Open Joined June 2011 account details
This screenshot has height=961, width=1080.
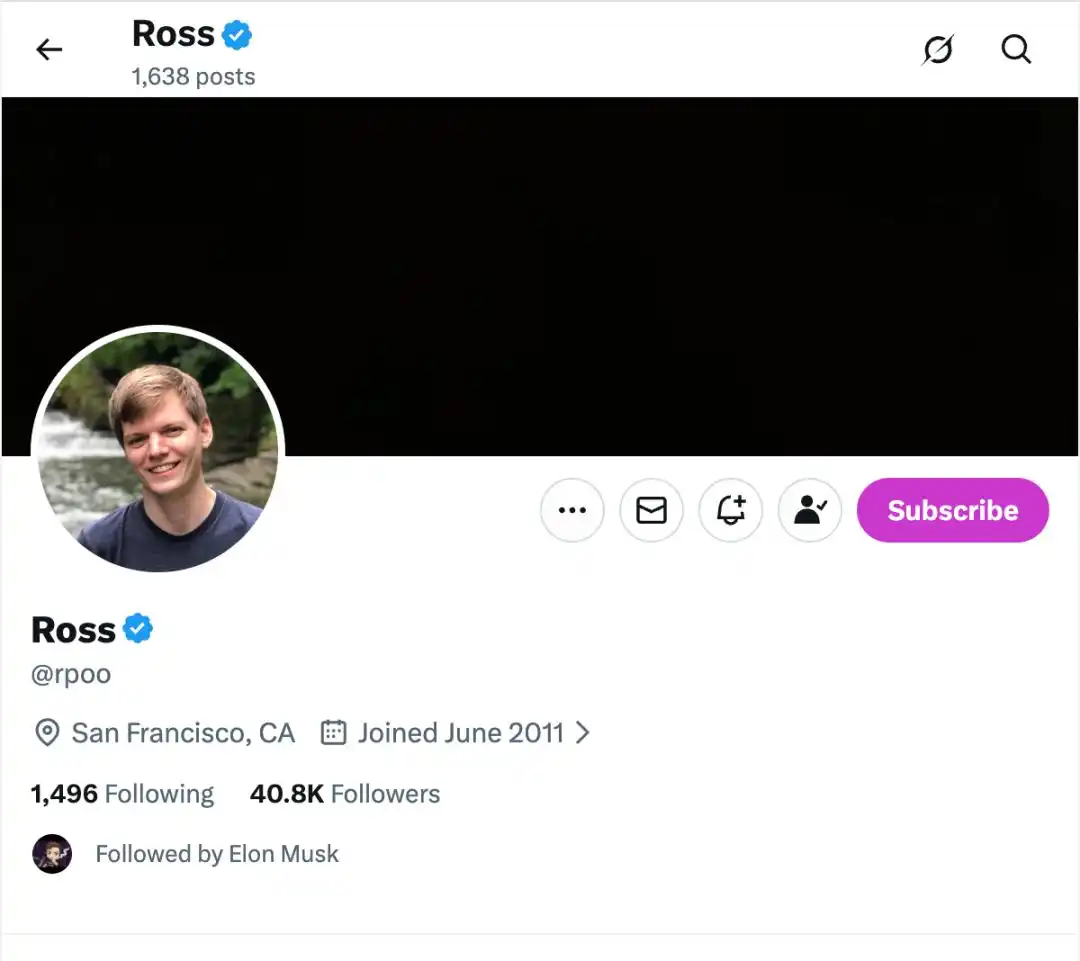click(460, 733)
